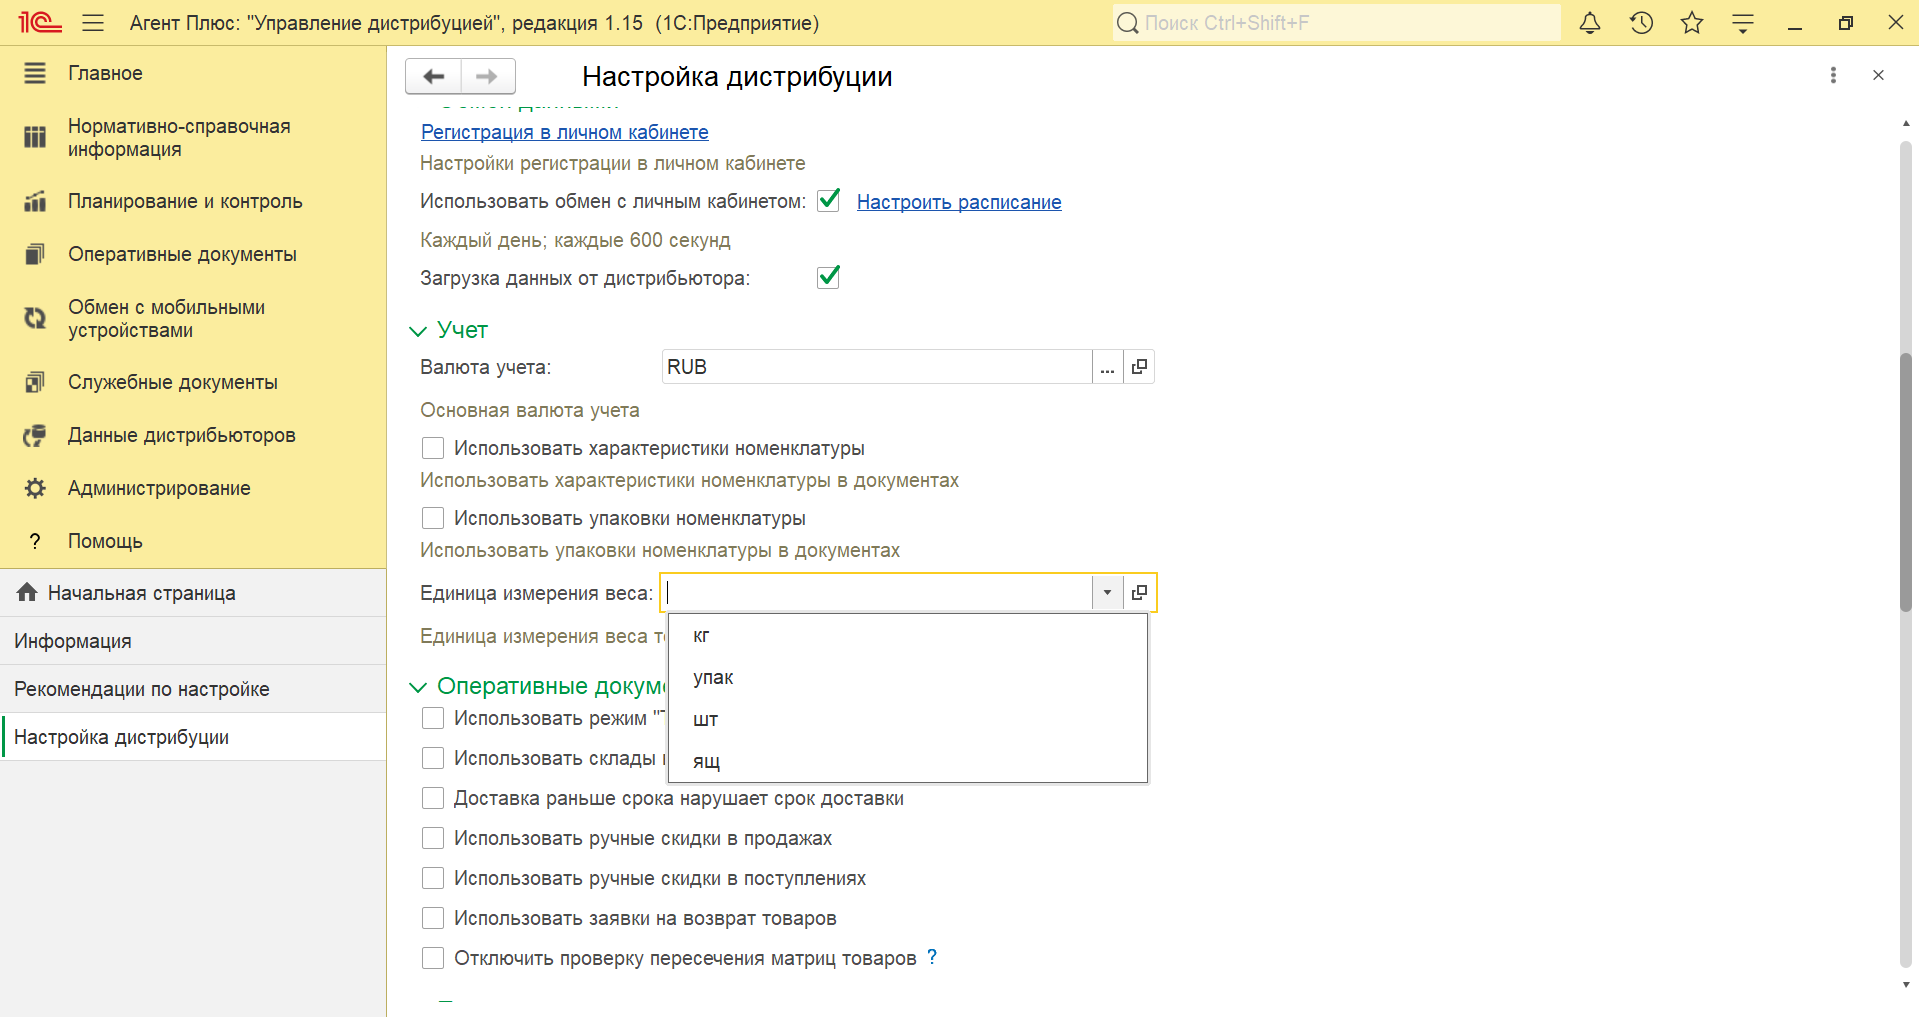Viewport: 1919px width, 1017px height.
Task: Enable Доставка раньше срока нарушает срок доставки
Action: coord(433,798)
